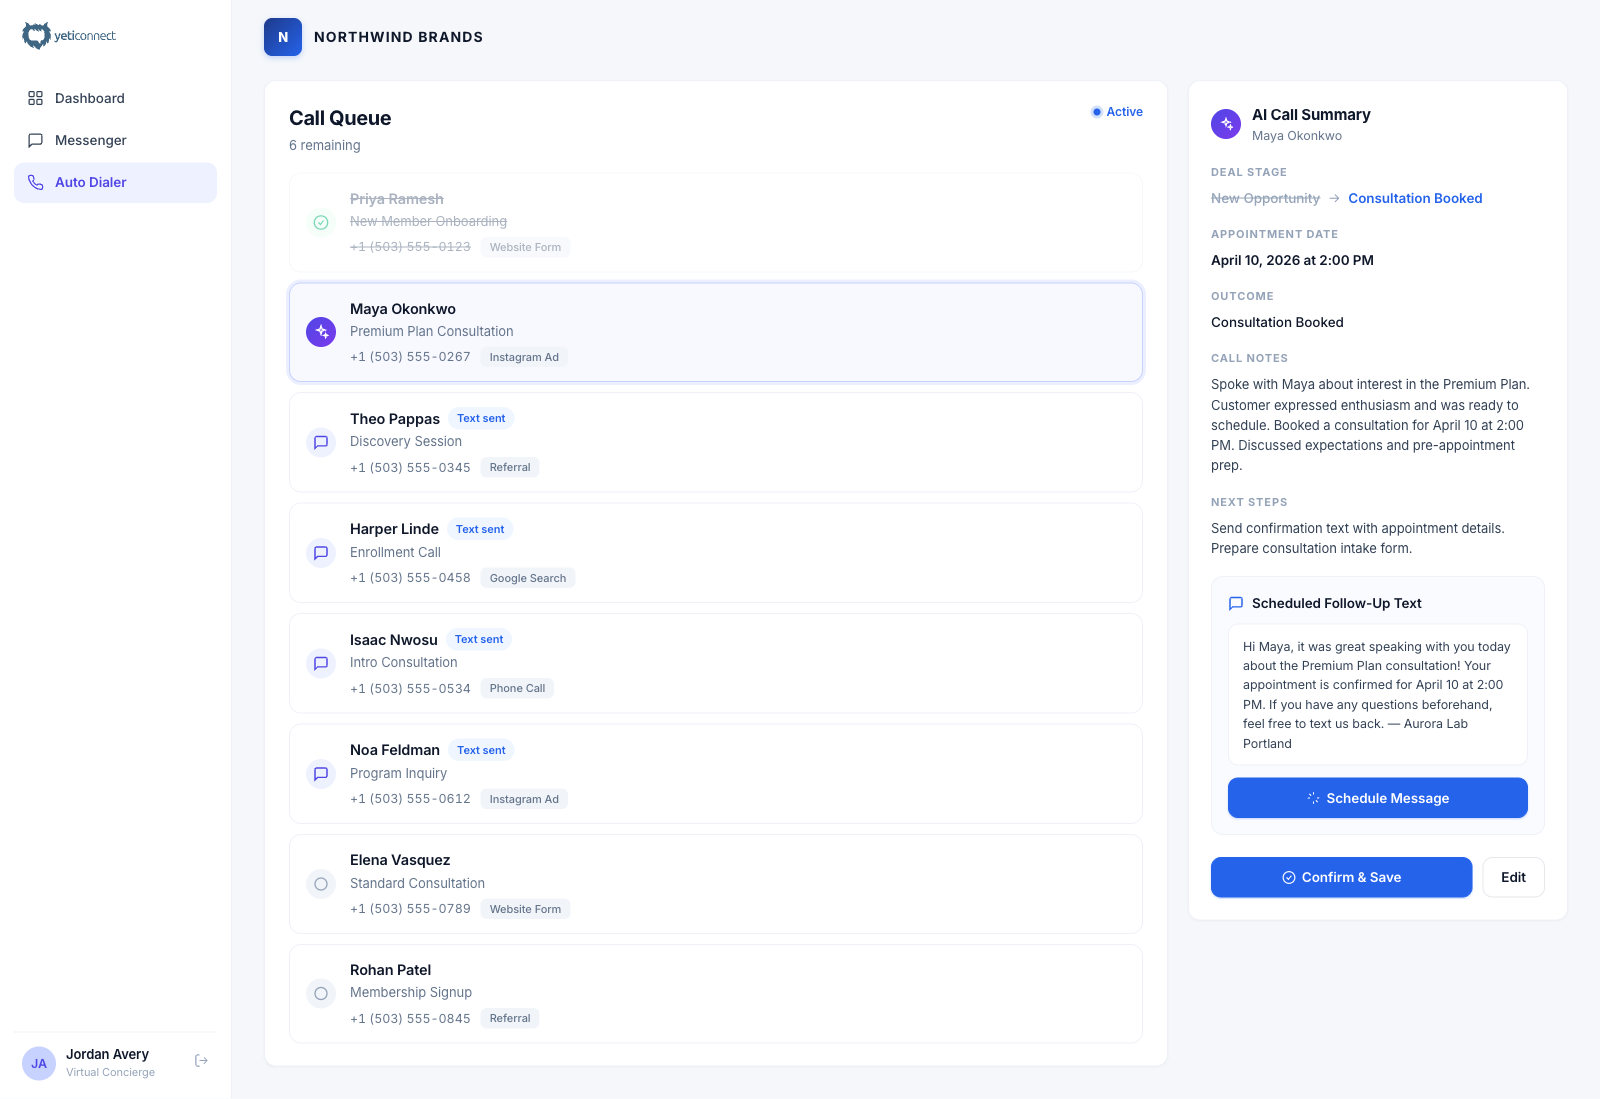Viewport: 1600px width, 1099px height.
Task: Mark Elena Vasquez's call as completed
Action: (x=320, y=883)
